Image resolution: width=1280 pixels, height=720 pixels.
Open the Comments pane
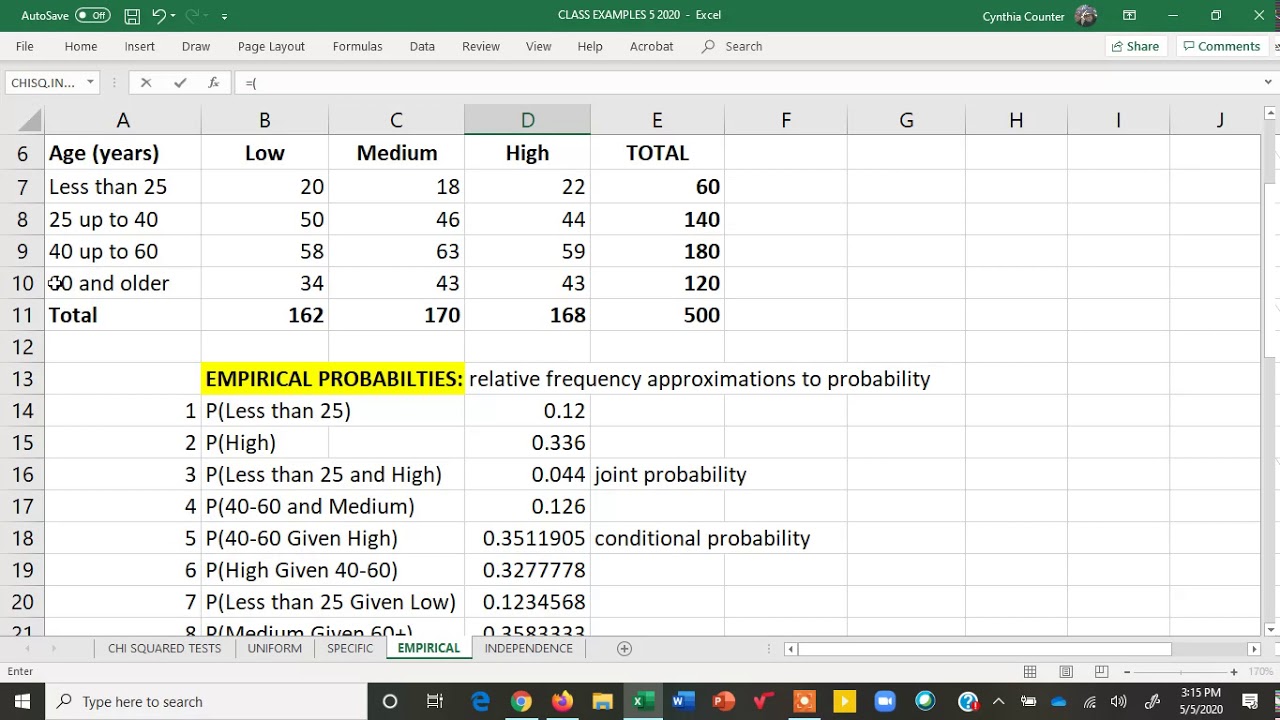pos(1222,46)
